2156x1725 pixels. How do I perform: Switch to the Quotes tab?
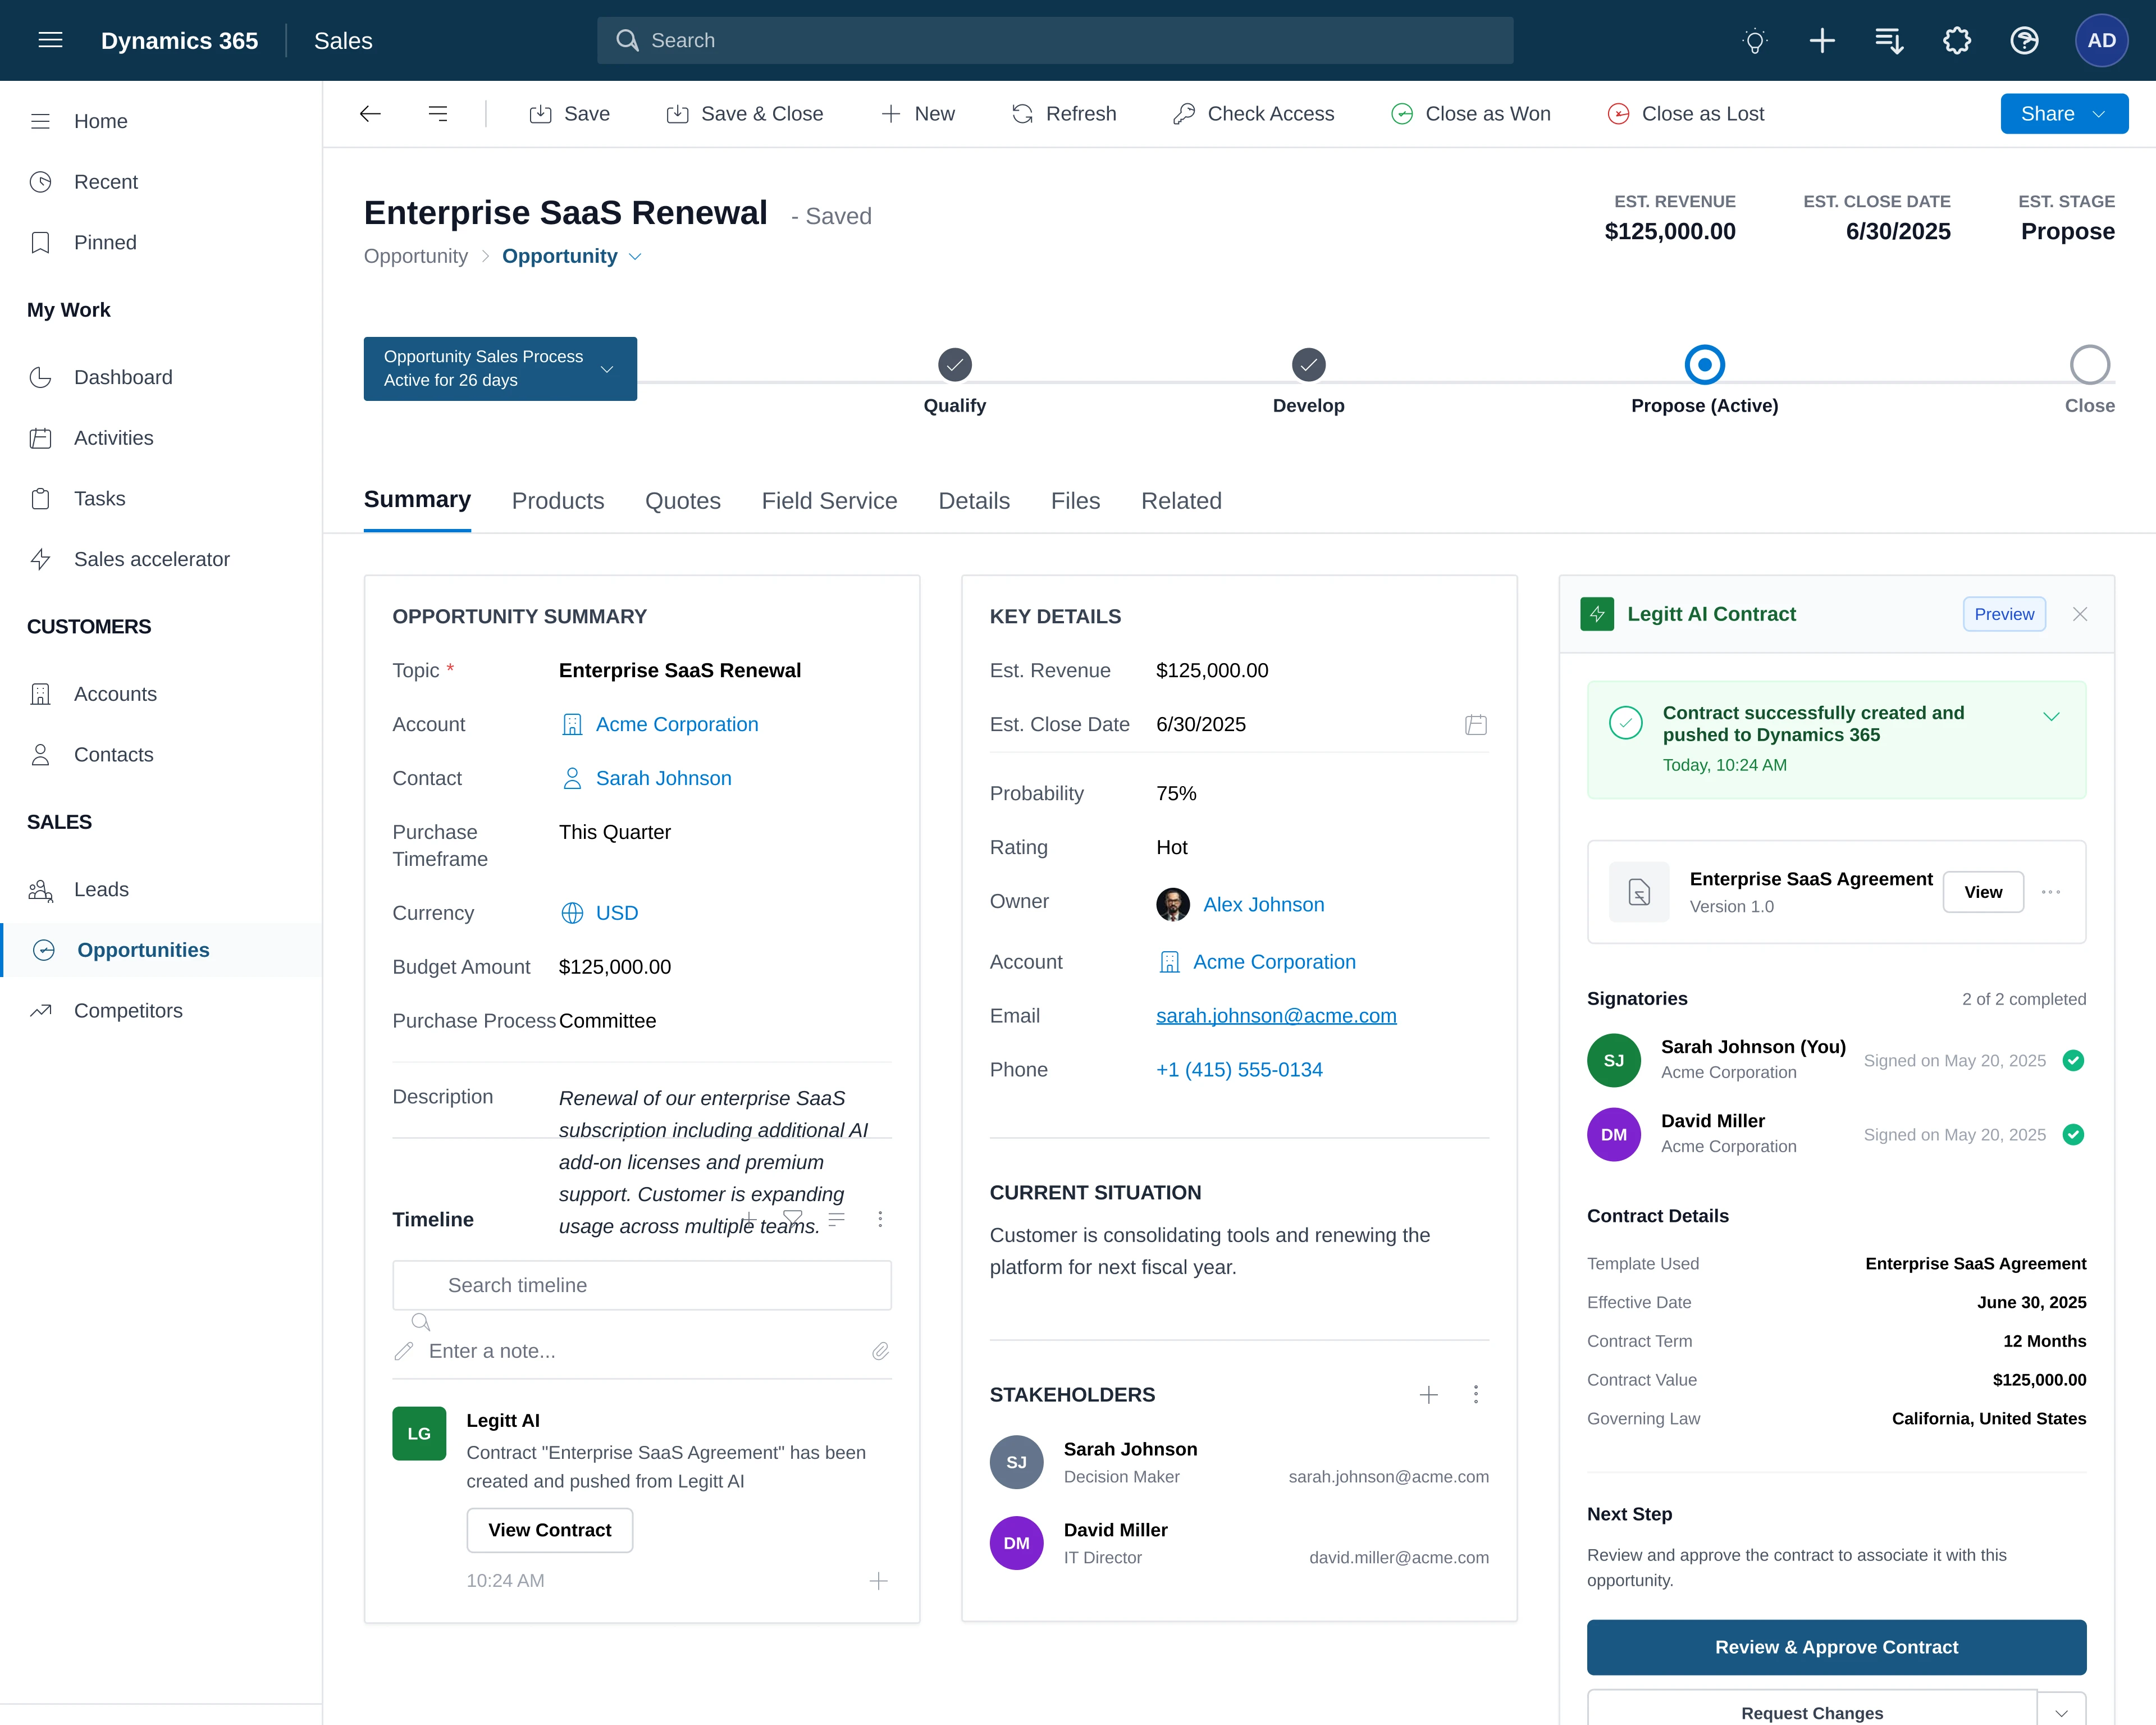683,501
